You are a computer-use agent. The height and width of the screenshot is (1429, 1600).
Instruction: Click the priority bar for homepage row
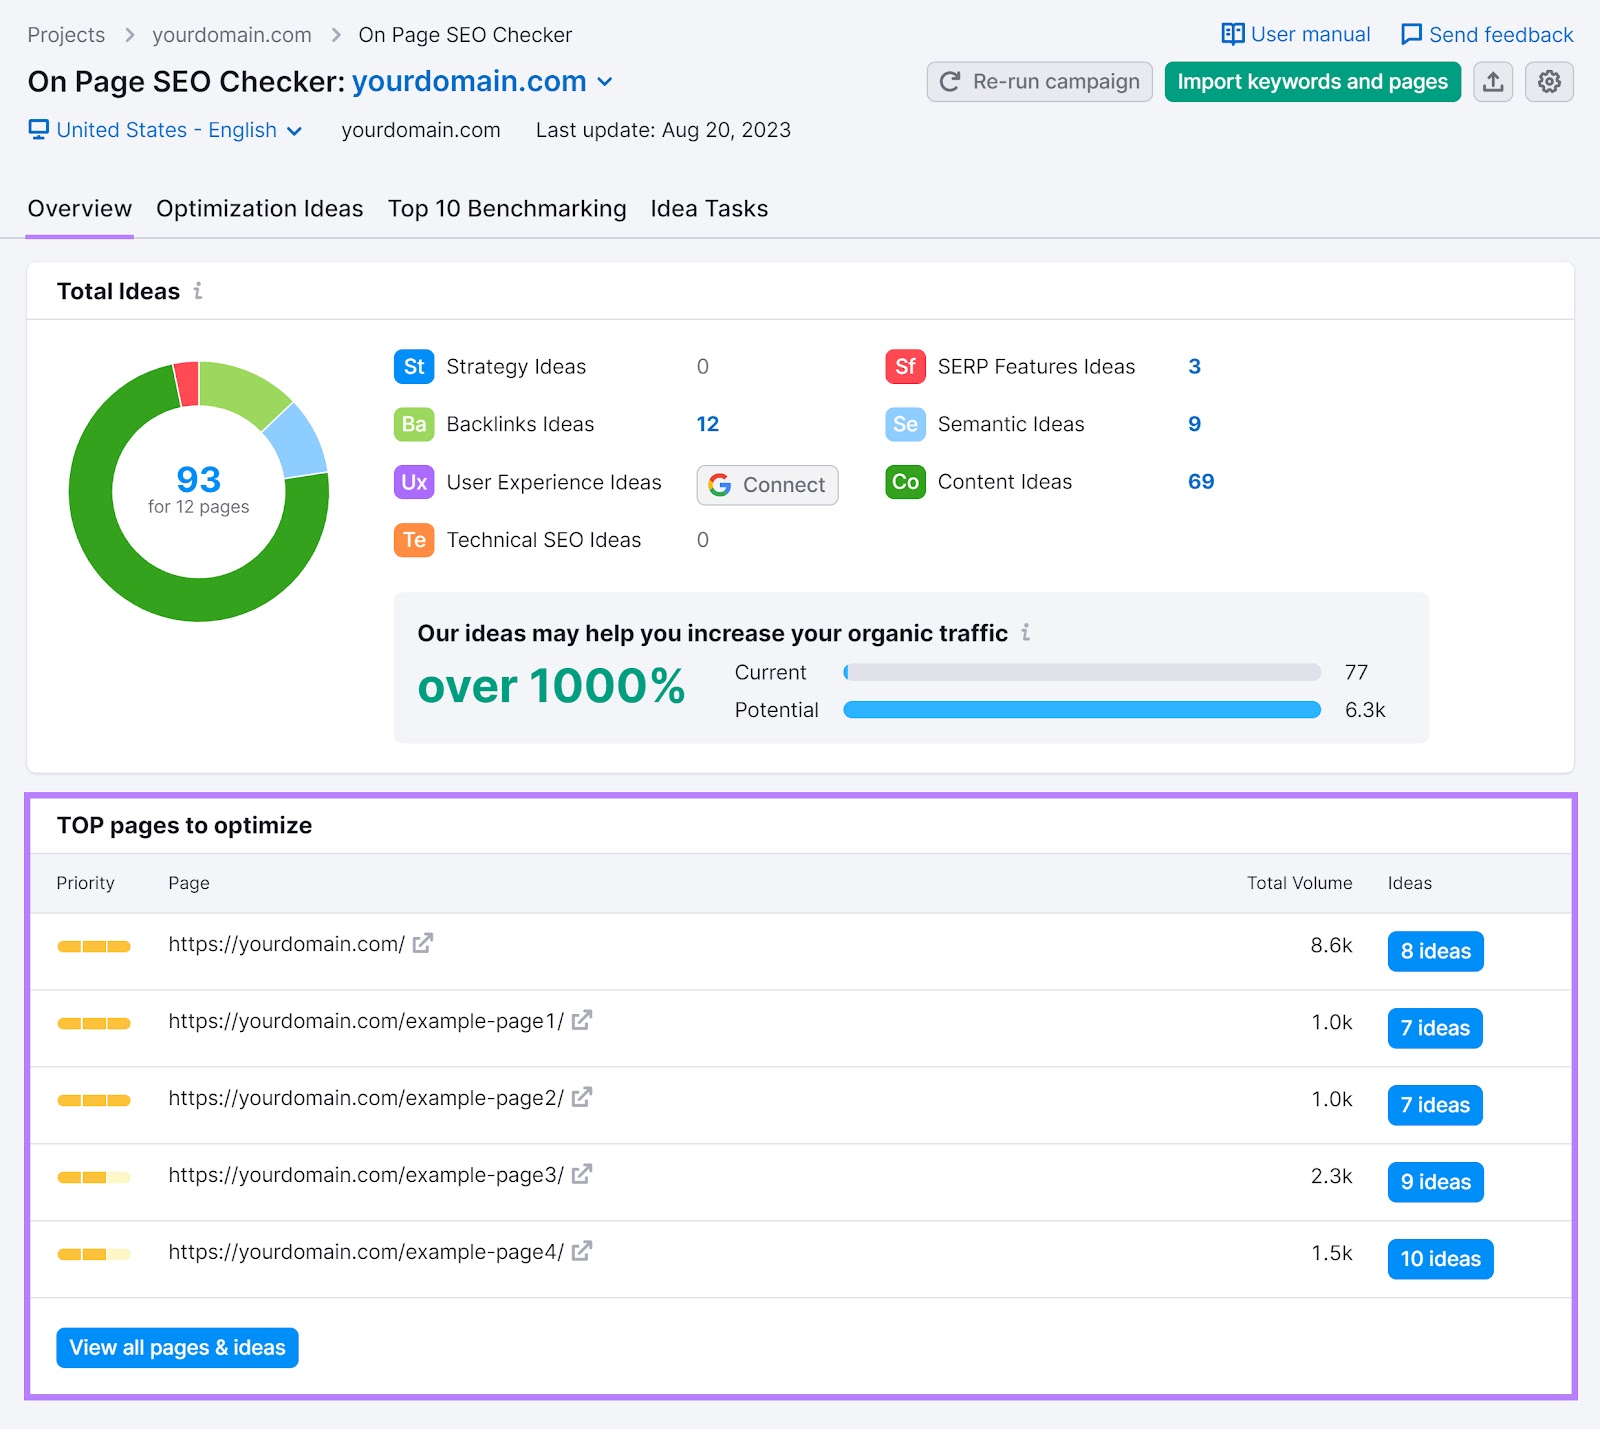pyautogui.click(x=94, y=947)
